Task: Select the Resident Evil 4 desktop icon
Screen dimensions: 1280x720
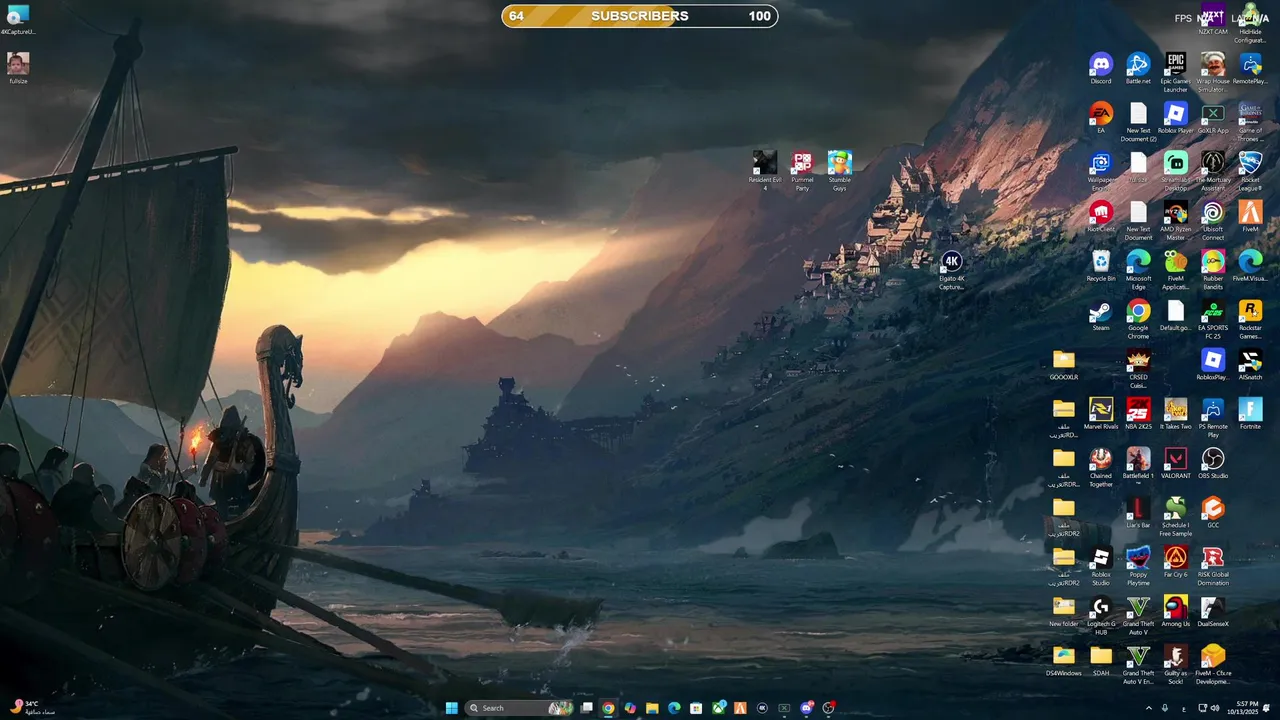Action: click(765, 171)
